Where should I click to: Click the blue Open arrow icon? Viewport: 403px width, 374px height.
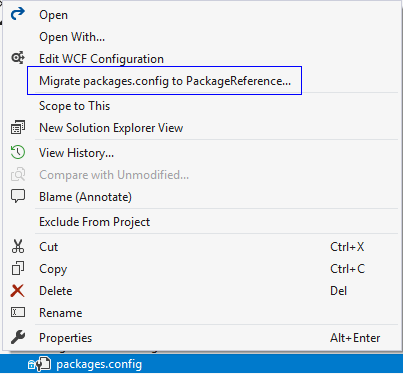pyautogui.click(x=18, y=14)
